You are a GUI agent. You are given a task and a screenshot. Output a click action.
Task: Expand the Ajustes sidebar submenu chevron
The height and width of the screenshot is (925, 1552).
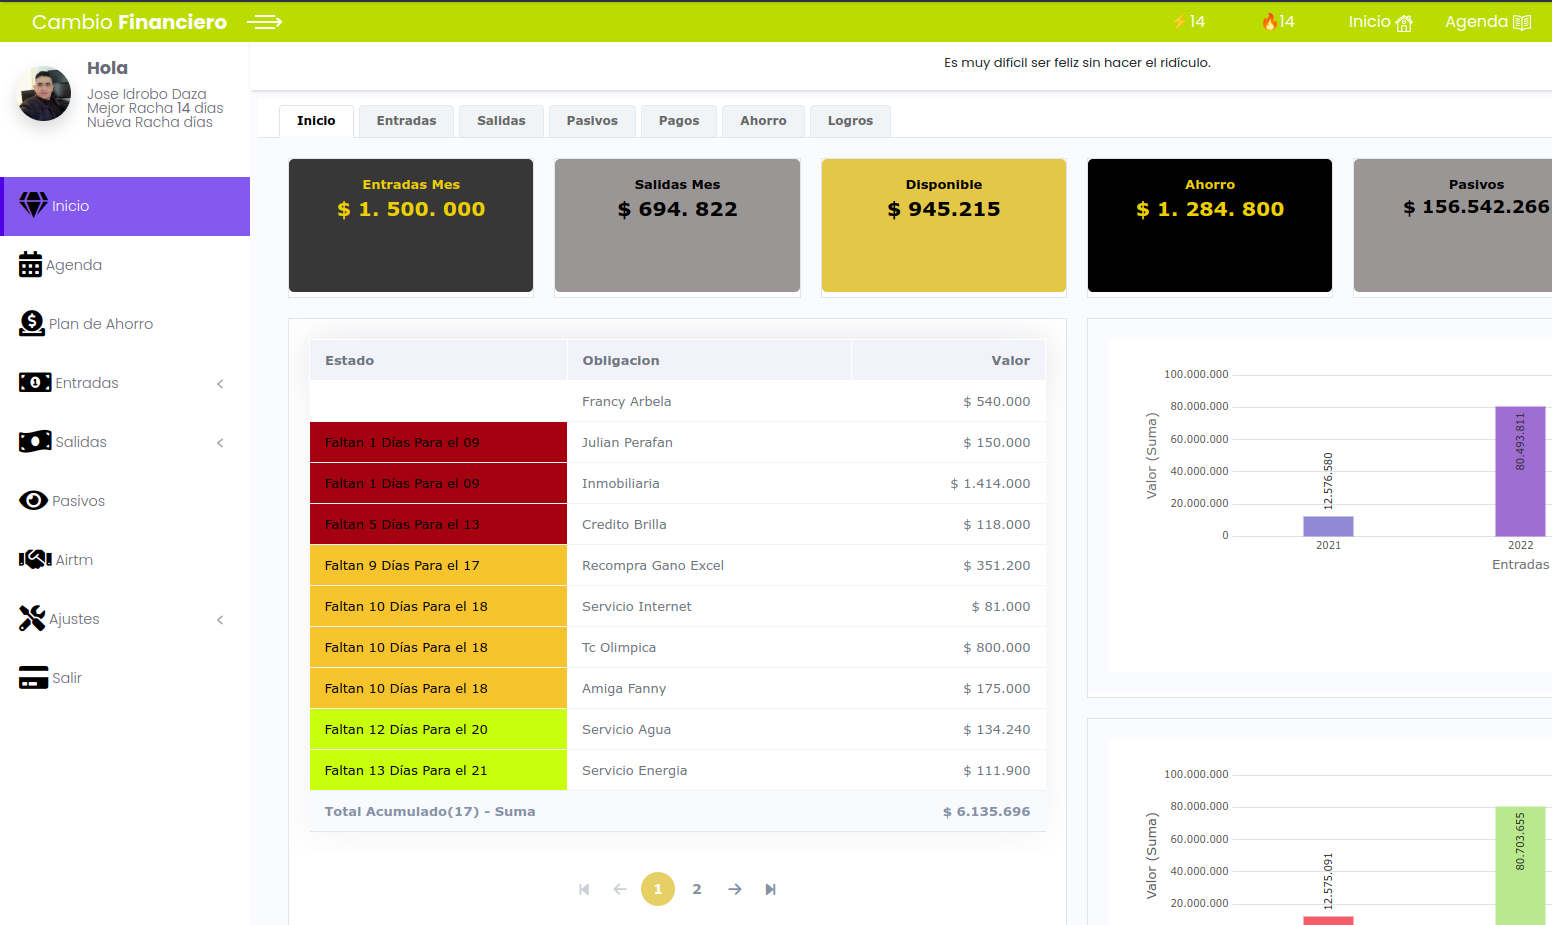220,620
